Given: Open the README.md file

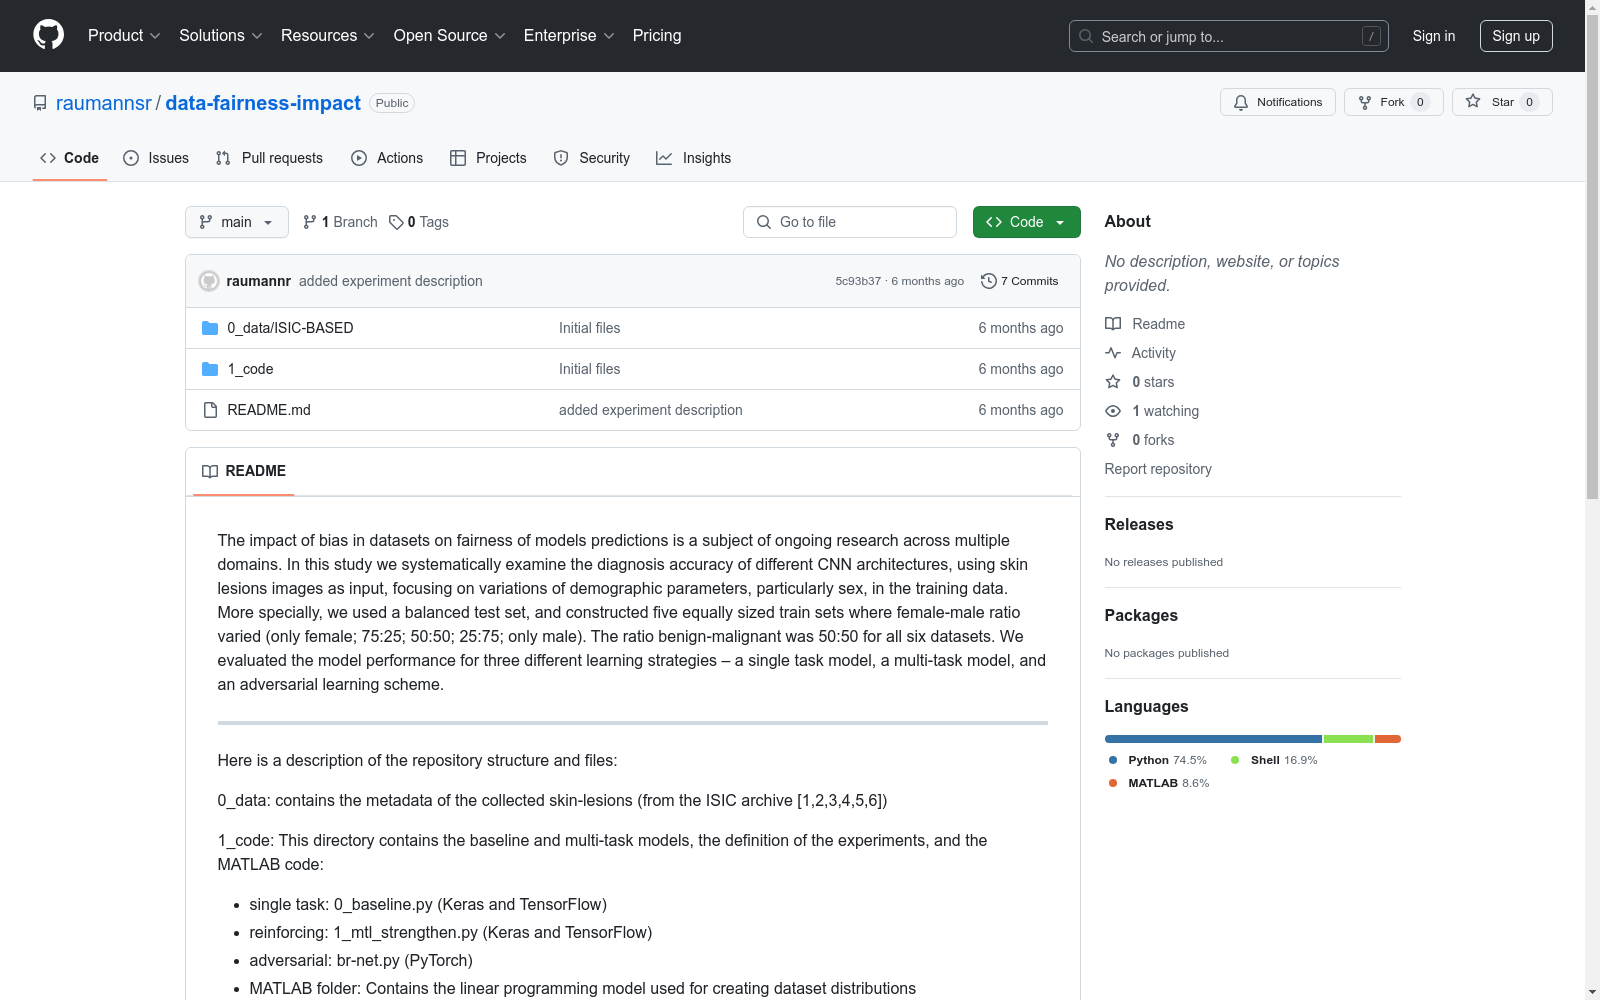Looking at the screenshot, I should (268, 410).
